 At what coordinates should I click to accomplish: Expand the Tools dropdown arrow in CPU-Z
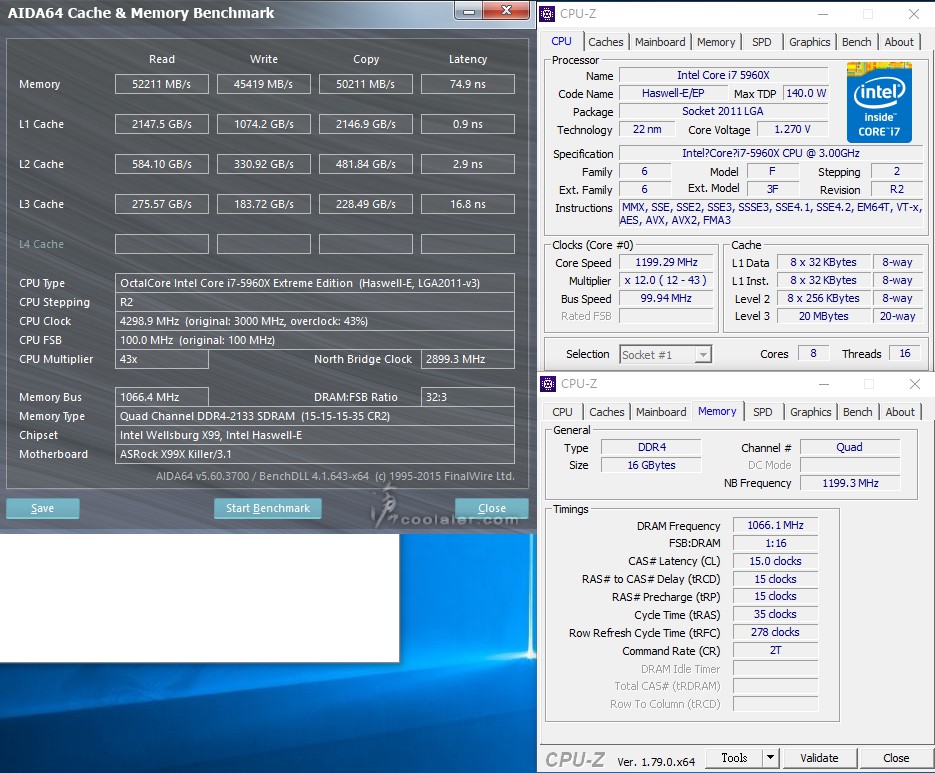tap(770, 758)
